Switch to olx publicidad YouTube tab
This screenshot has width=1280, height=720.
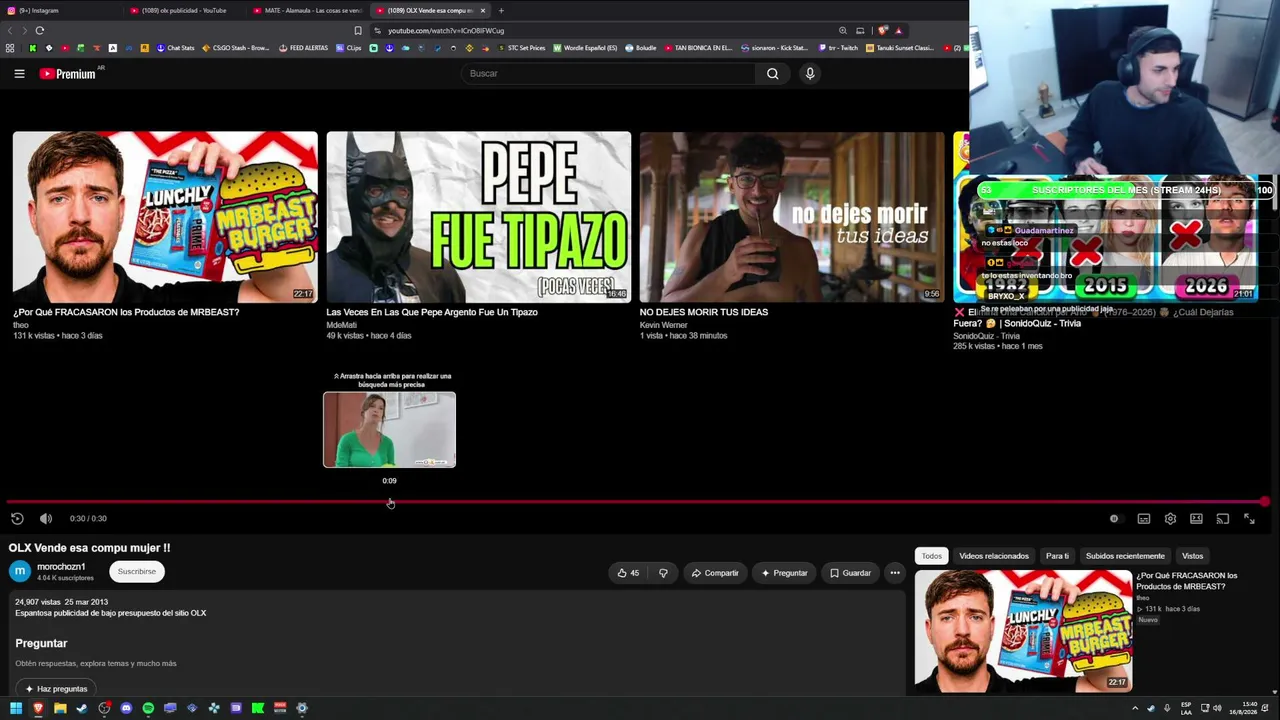click(185, 10)
